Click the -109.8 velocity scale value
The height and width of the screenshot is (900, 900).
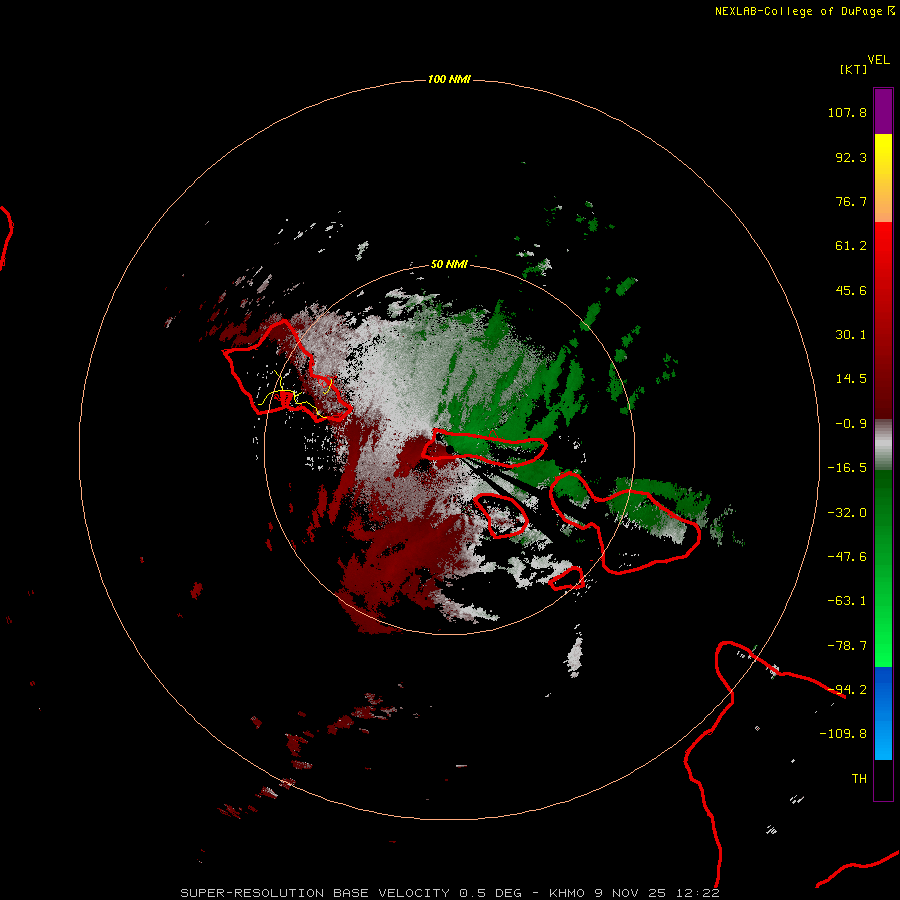coord(843,734)
